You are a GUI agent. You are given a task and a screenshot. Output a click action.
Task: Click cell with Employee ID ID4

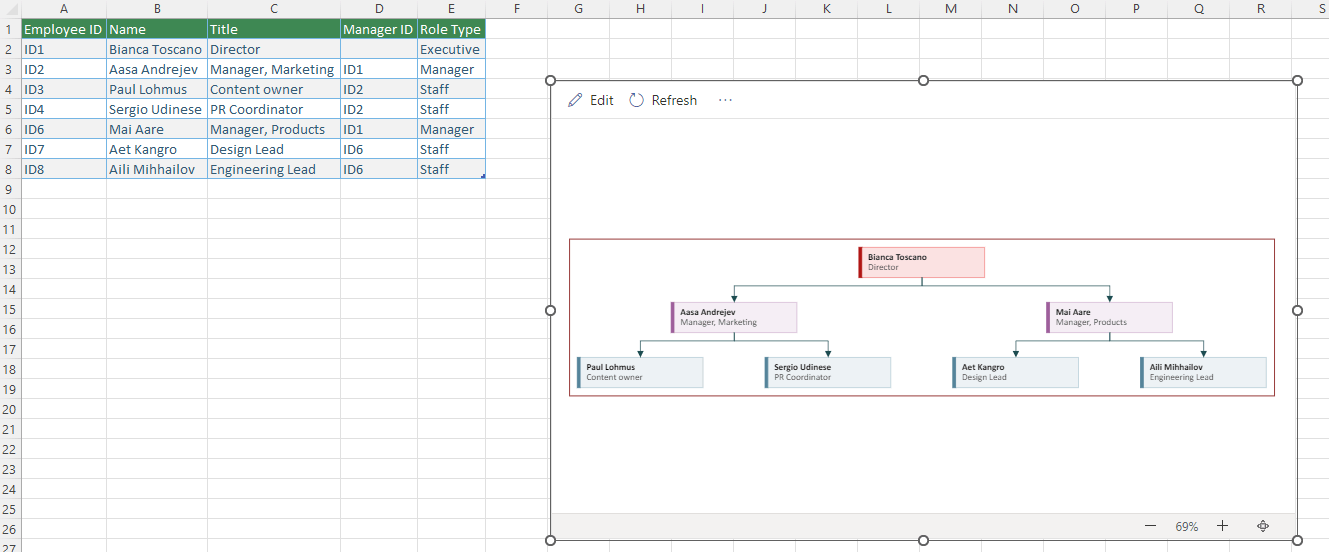pos(64,109)
